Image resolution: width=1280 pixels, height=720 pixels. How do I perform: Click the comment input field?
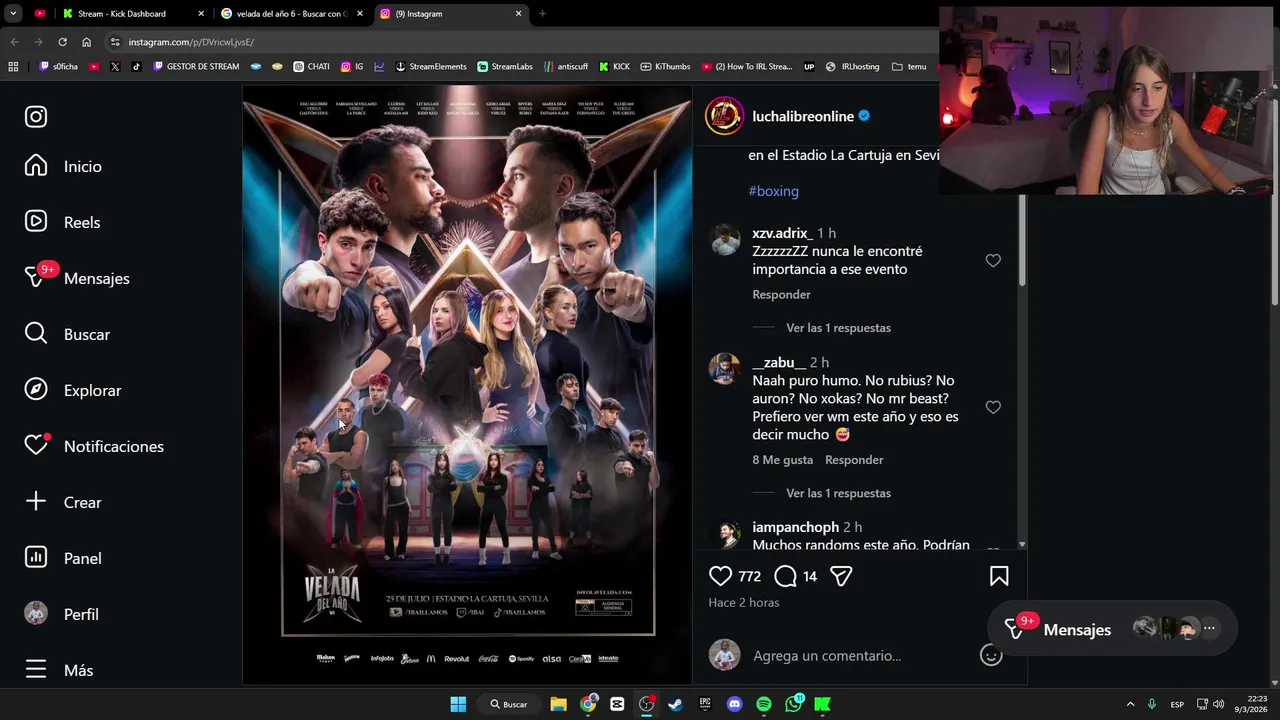tap(860, 656)
